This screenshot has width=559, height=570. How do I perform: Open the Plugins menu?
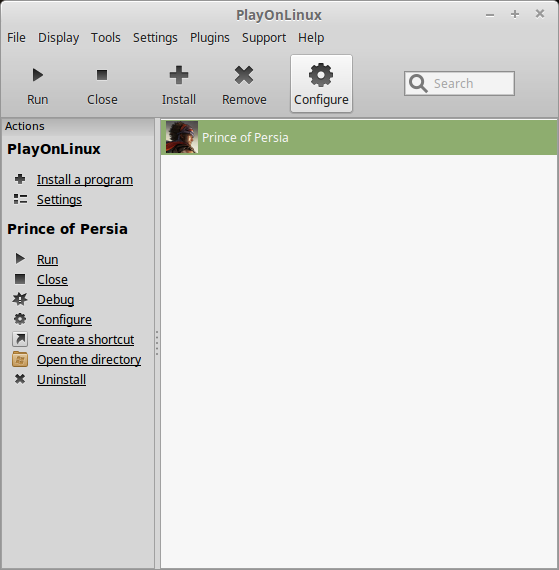[x=210, y=37]
